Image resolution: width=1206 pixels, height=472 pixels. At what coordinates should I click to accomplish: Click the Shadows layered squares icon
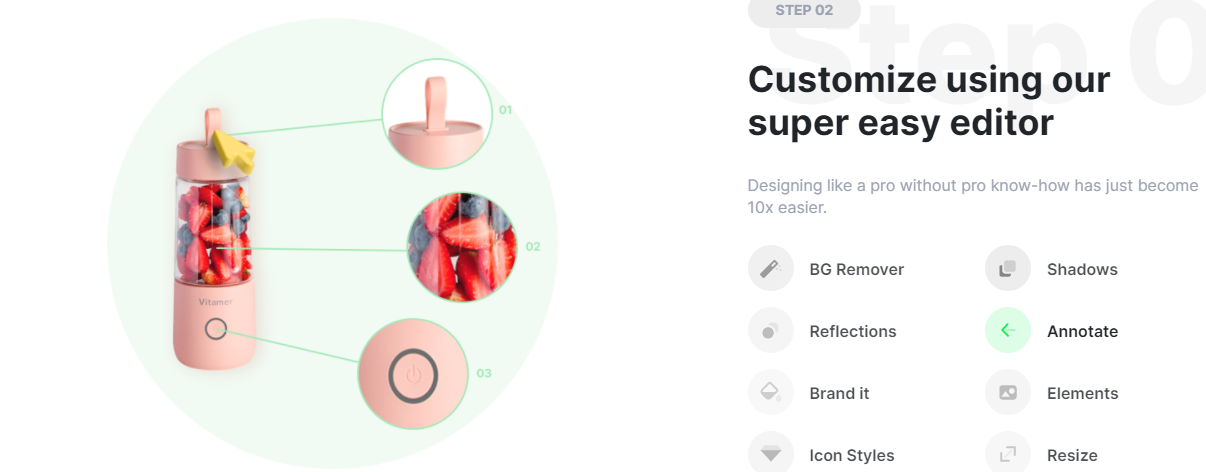(x=1008, y=269)
